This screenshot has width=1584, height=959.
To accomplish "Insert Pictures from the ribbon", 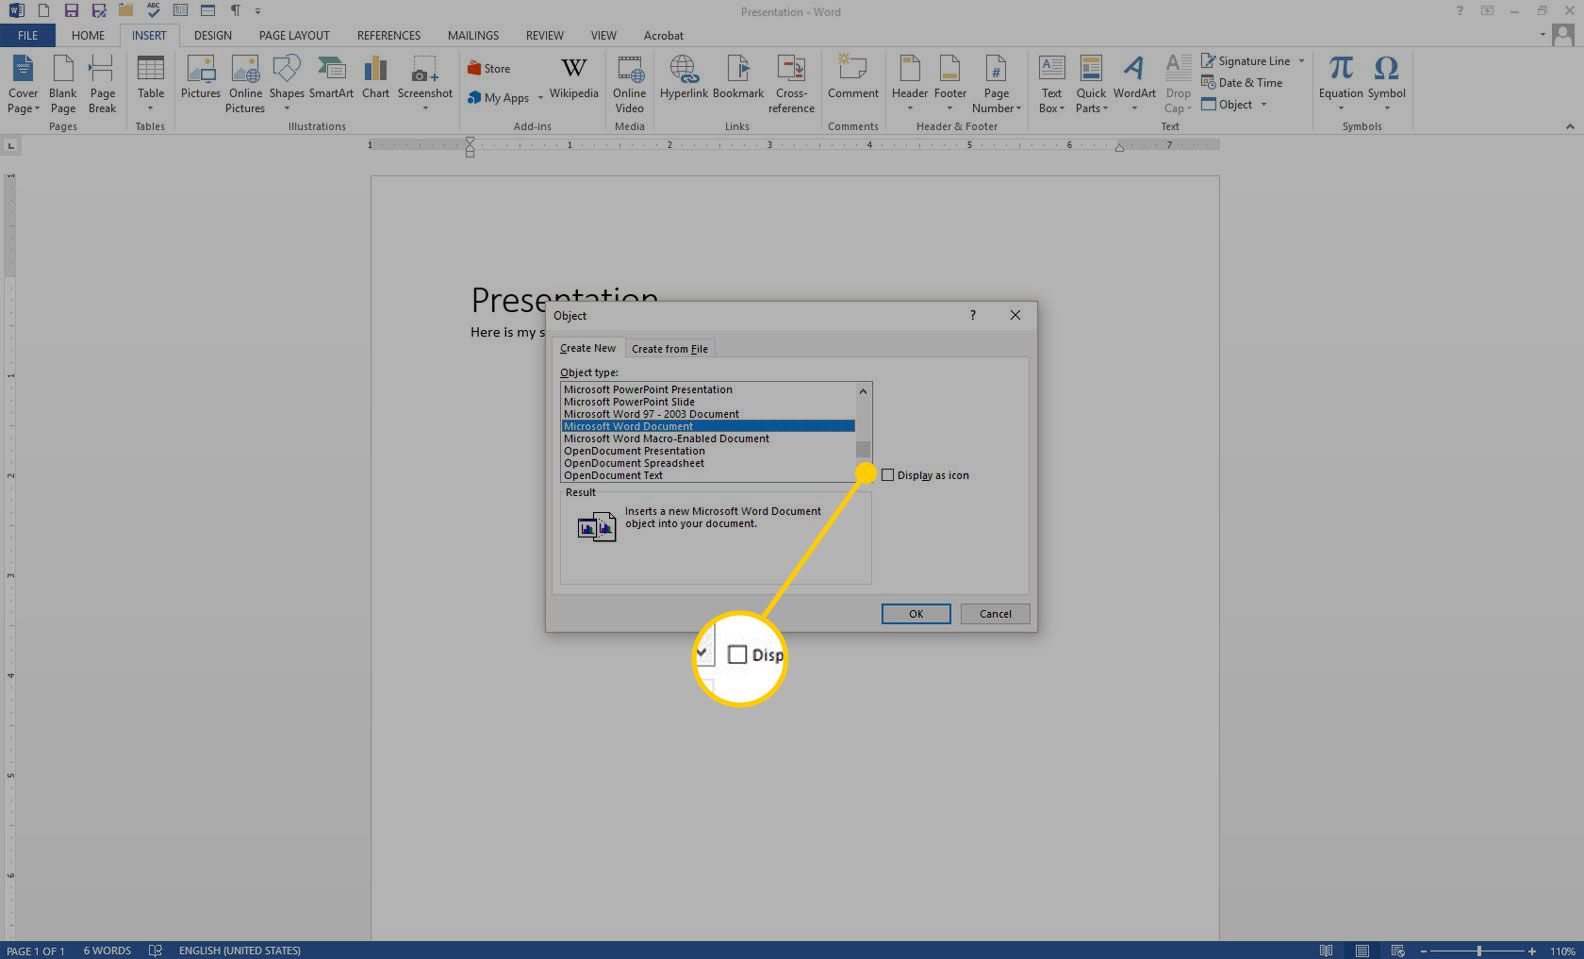I will 200,78.
